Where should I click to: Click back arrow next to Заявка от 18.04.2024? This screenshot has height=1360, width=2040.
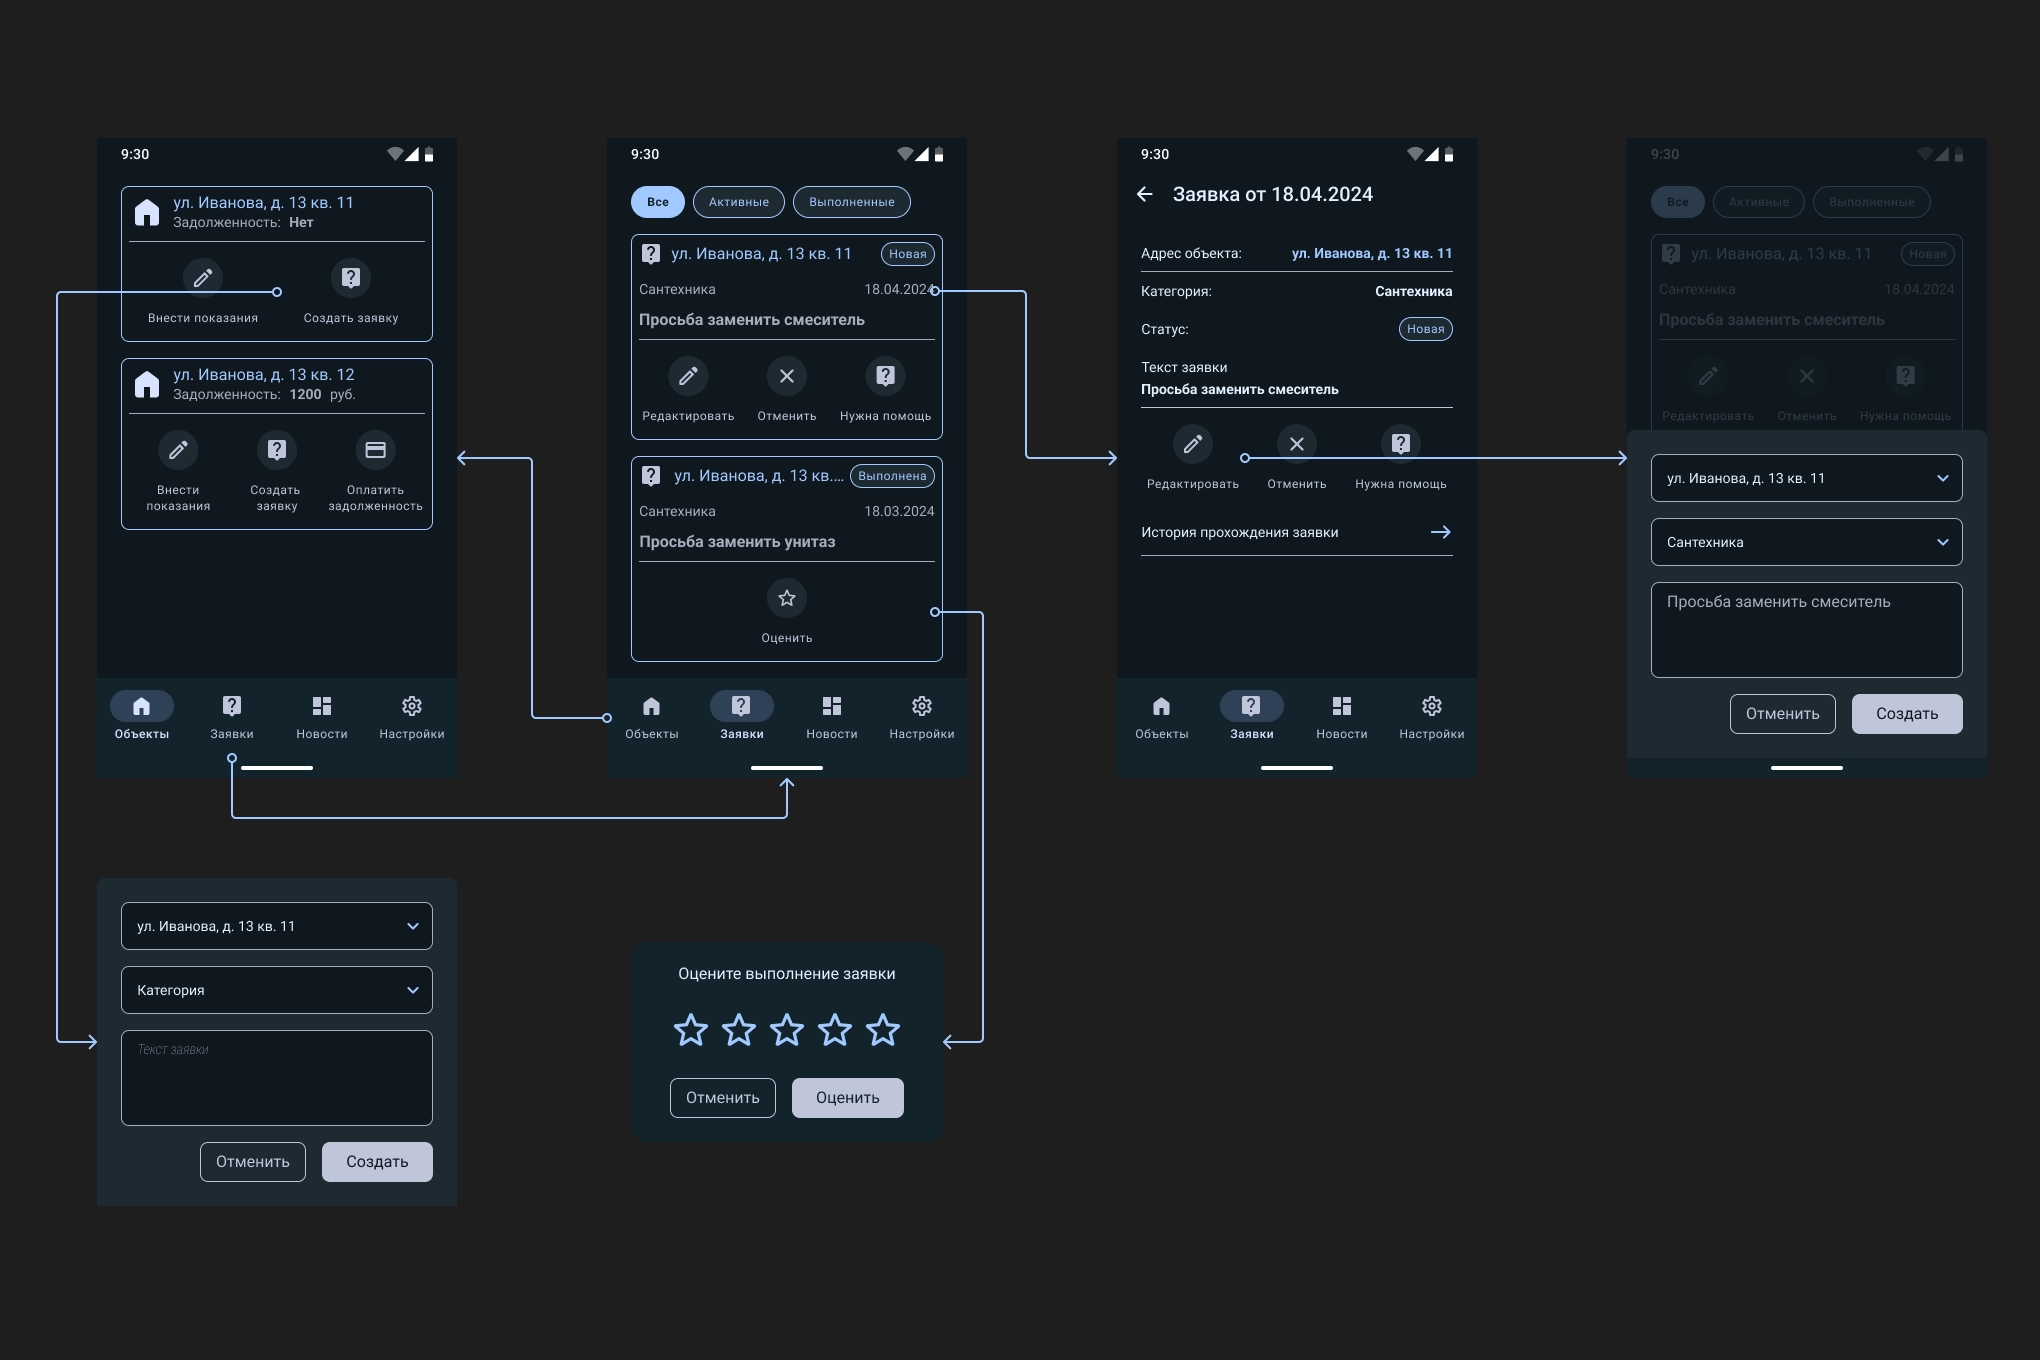[x=1145, y=194]
